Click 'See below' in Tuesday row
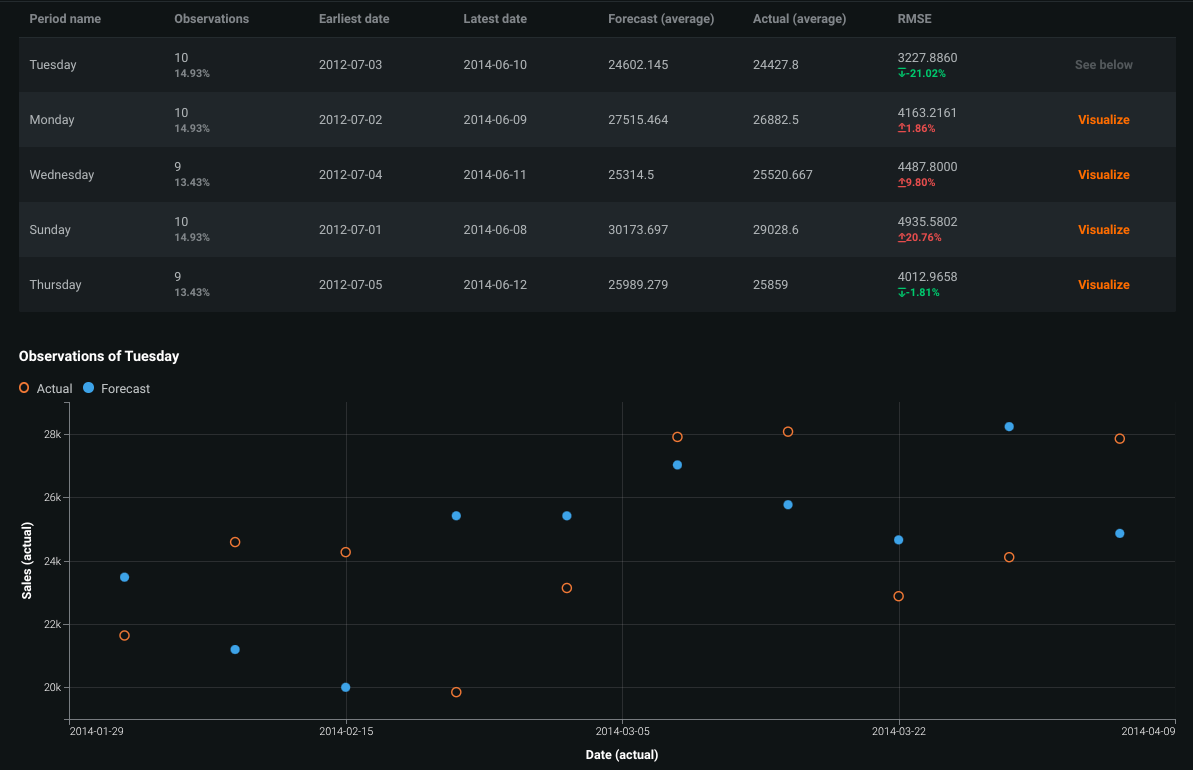 [1103, 65]
